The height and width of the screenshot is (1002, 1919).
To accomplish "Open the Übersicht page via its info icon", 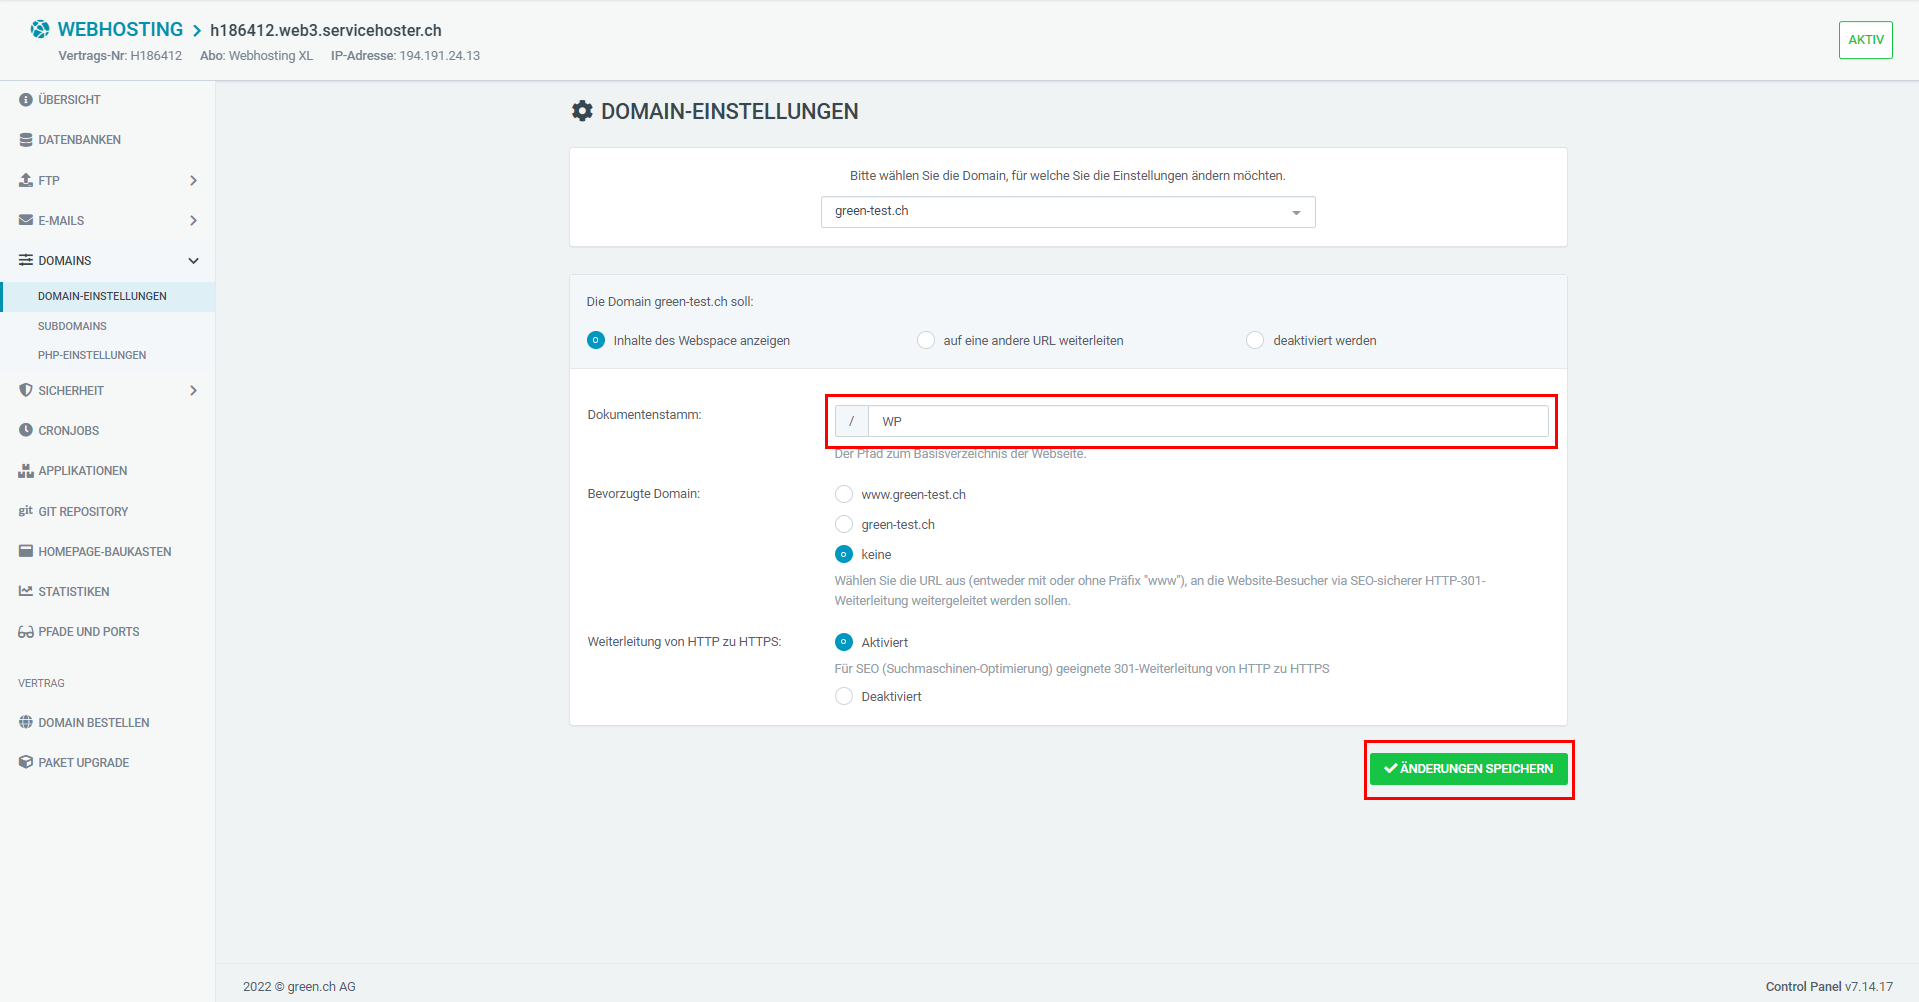I will (25, 99).
